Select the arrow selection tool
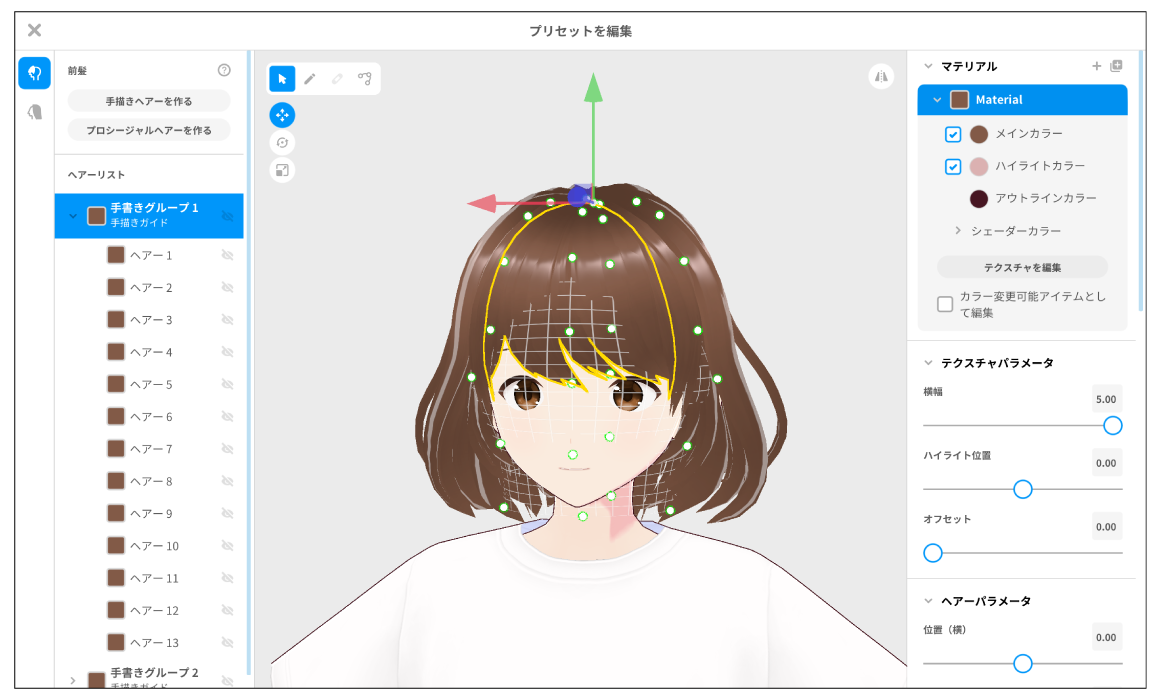1160x700 pixels. [x=282, y=79]
